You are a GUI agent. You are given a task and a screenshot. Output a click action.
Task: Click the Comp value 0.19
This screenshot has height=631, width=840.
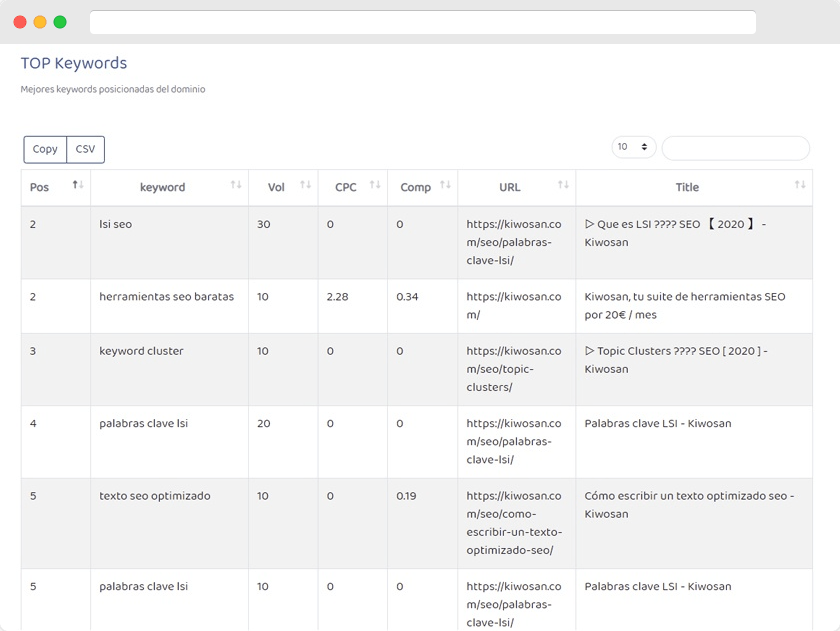coord(406,496)
